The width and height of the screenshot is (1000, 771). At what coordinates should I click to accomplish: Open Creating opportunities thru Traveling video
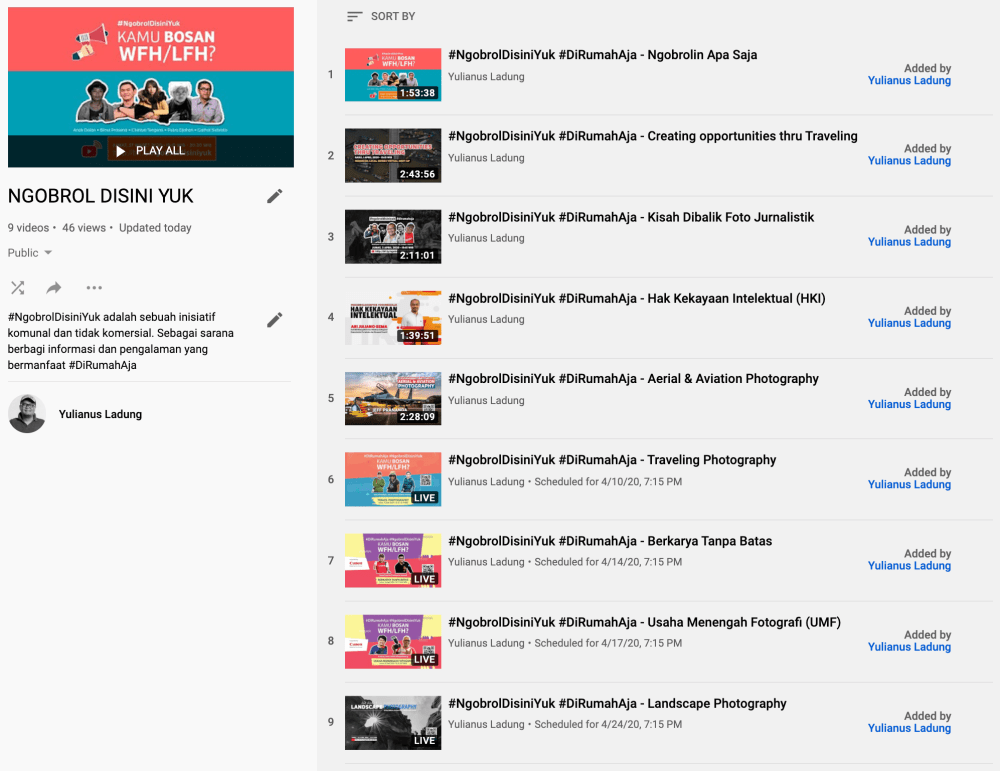coord(652,136)
